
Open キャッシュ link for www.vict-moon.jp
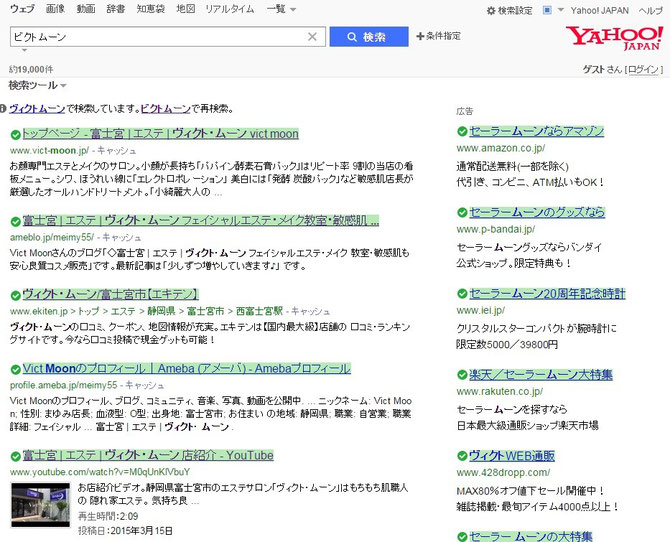116,150
